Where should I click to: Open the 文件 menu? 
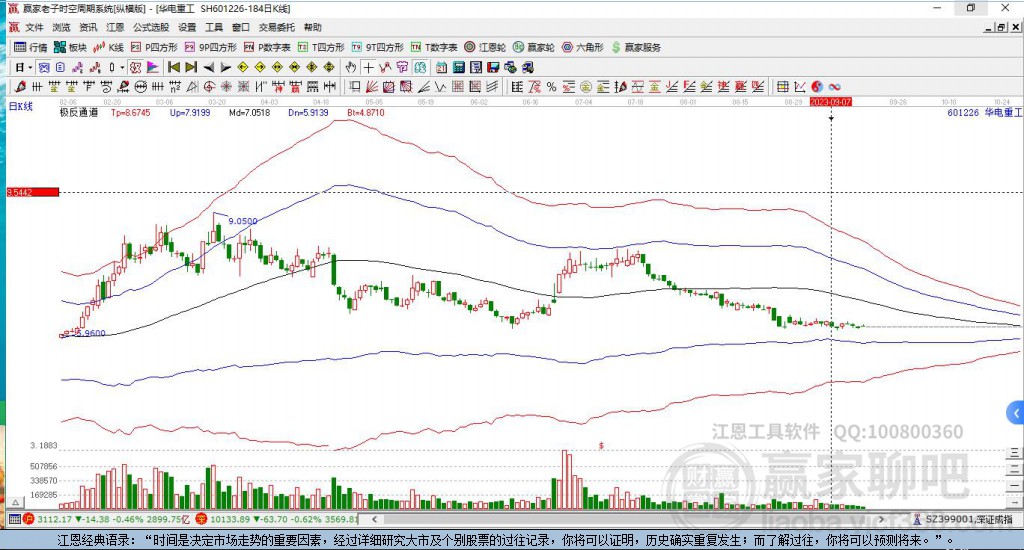click(x=34, y=27)
